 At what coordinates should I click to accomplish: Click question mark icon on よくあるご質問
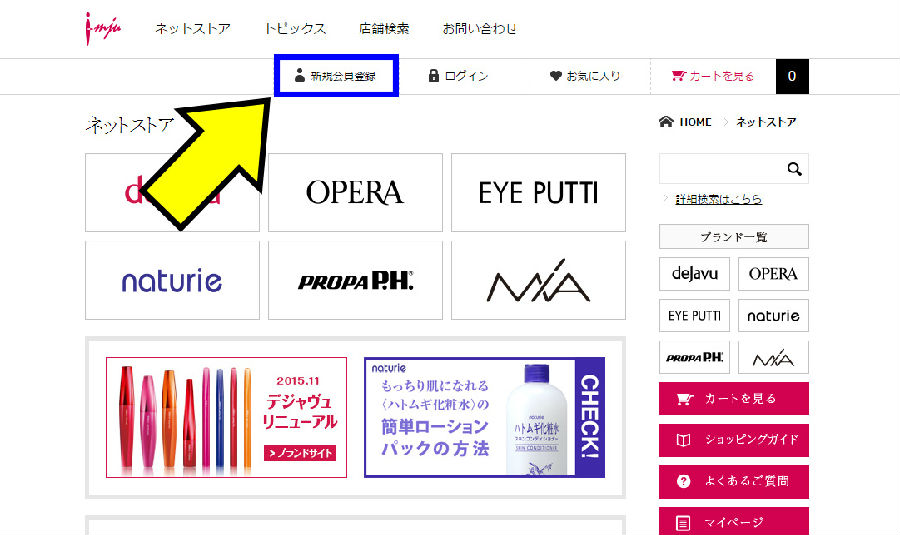coord(683,482)
